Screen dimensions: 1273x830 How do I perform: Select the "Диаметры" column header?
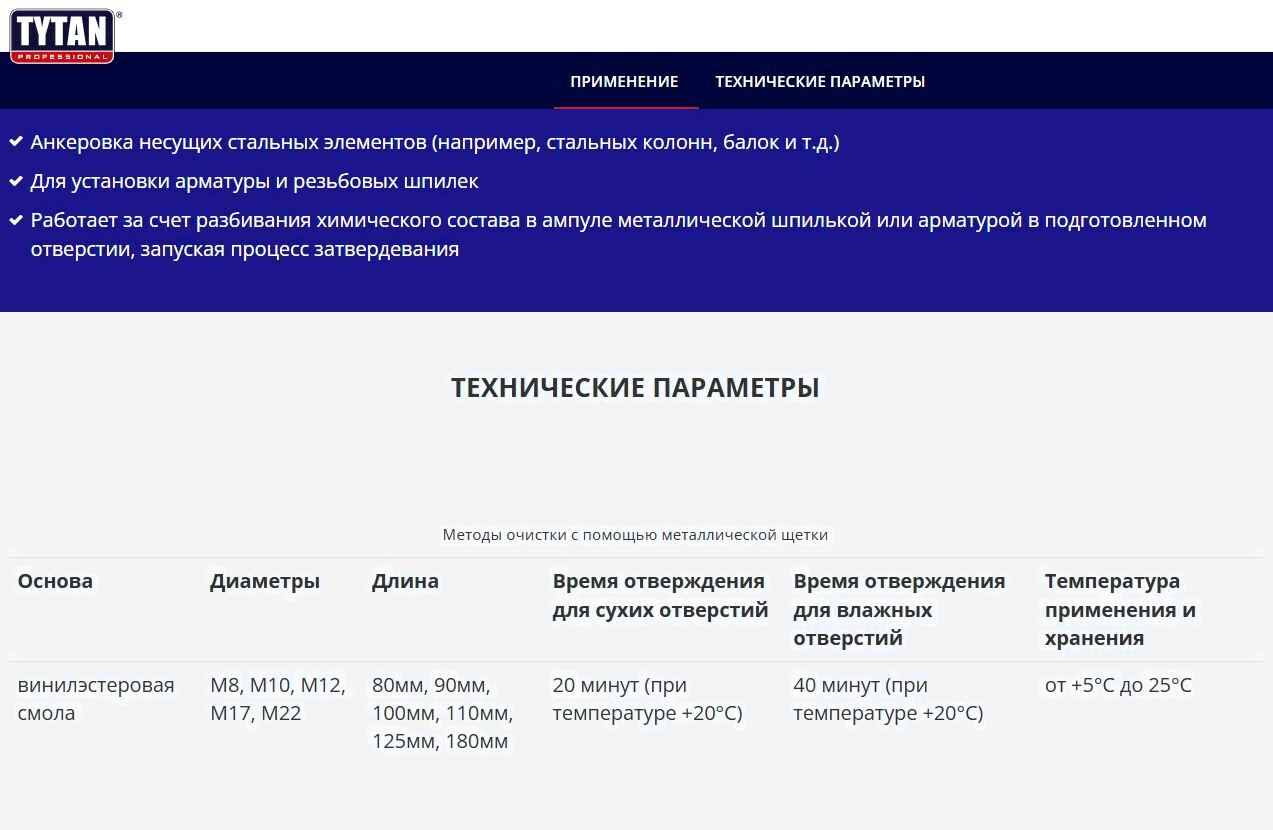[x=265, y=581]
